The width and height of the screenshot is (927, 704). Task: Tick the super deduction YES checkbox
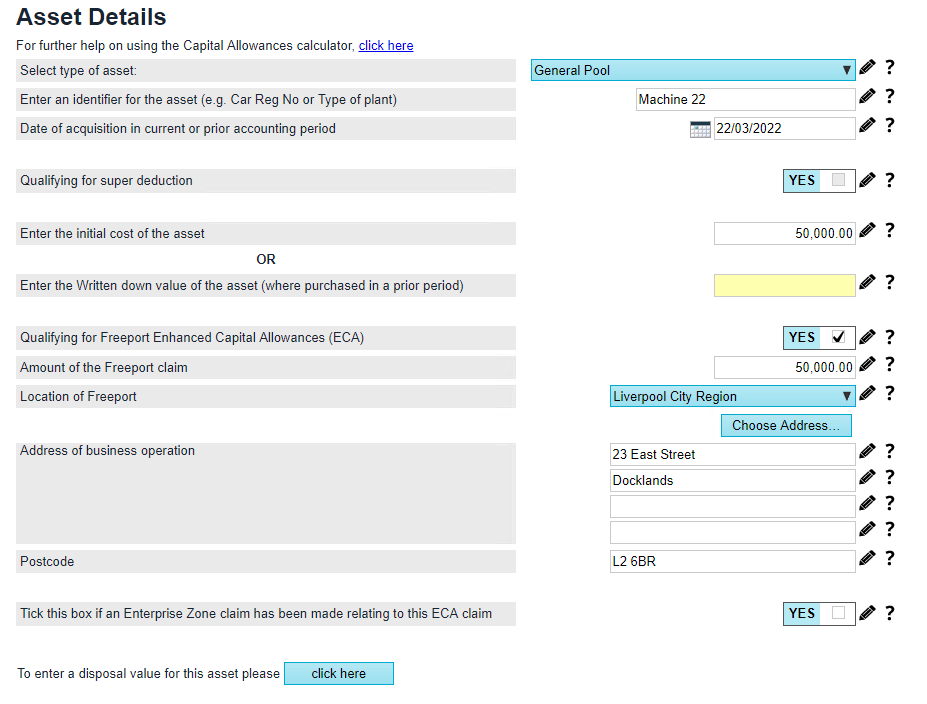click(839, 180)
